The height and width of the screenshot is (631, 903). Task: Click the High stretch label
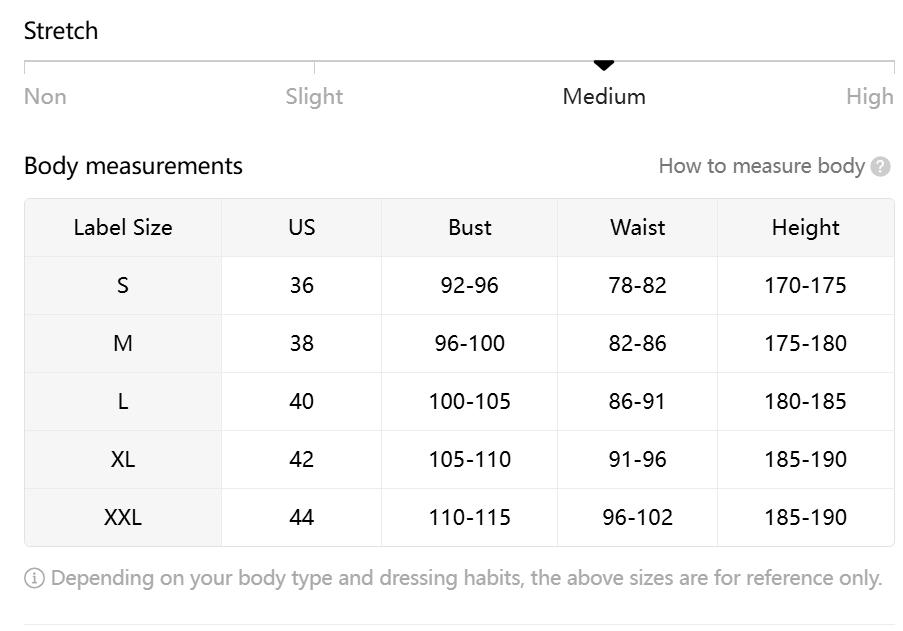(870, 96)
